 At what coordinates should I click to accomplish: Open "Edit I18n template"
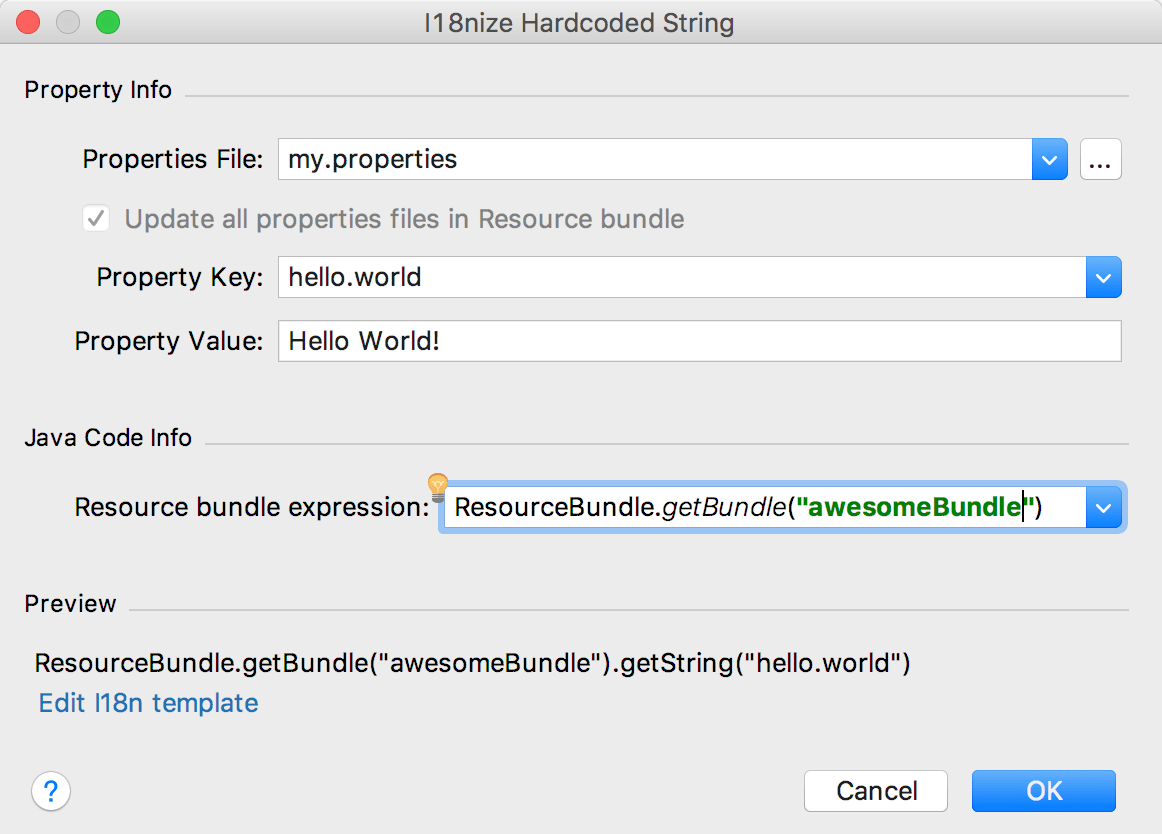coord(147,703)
